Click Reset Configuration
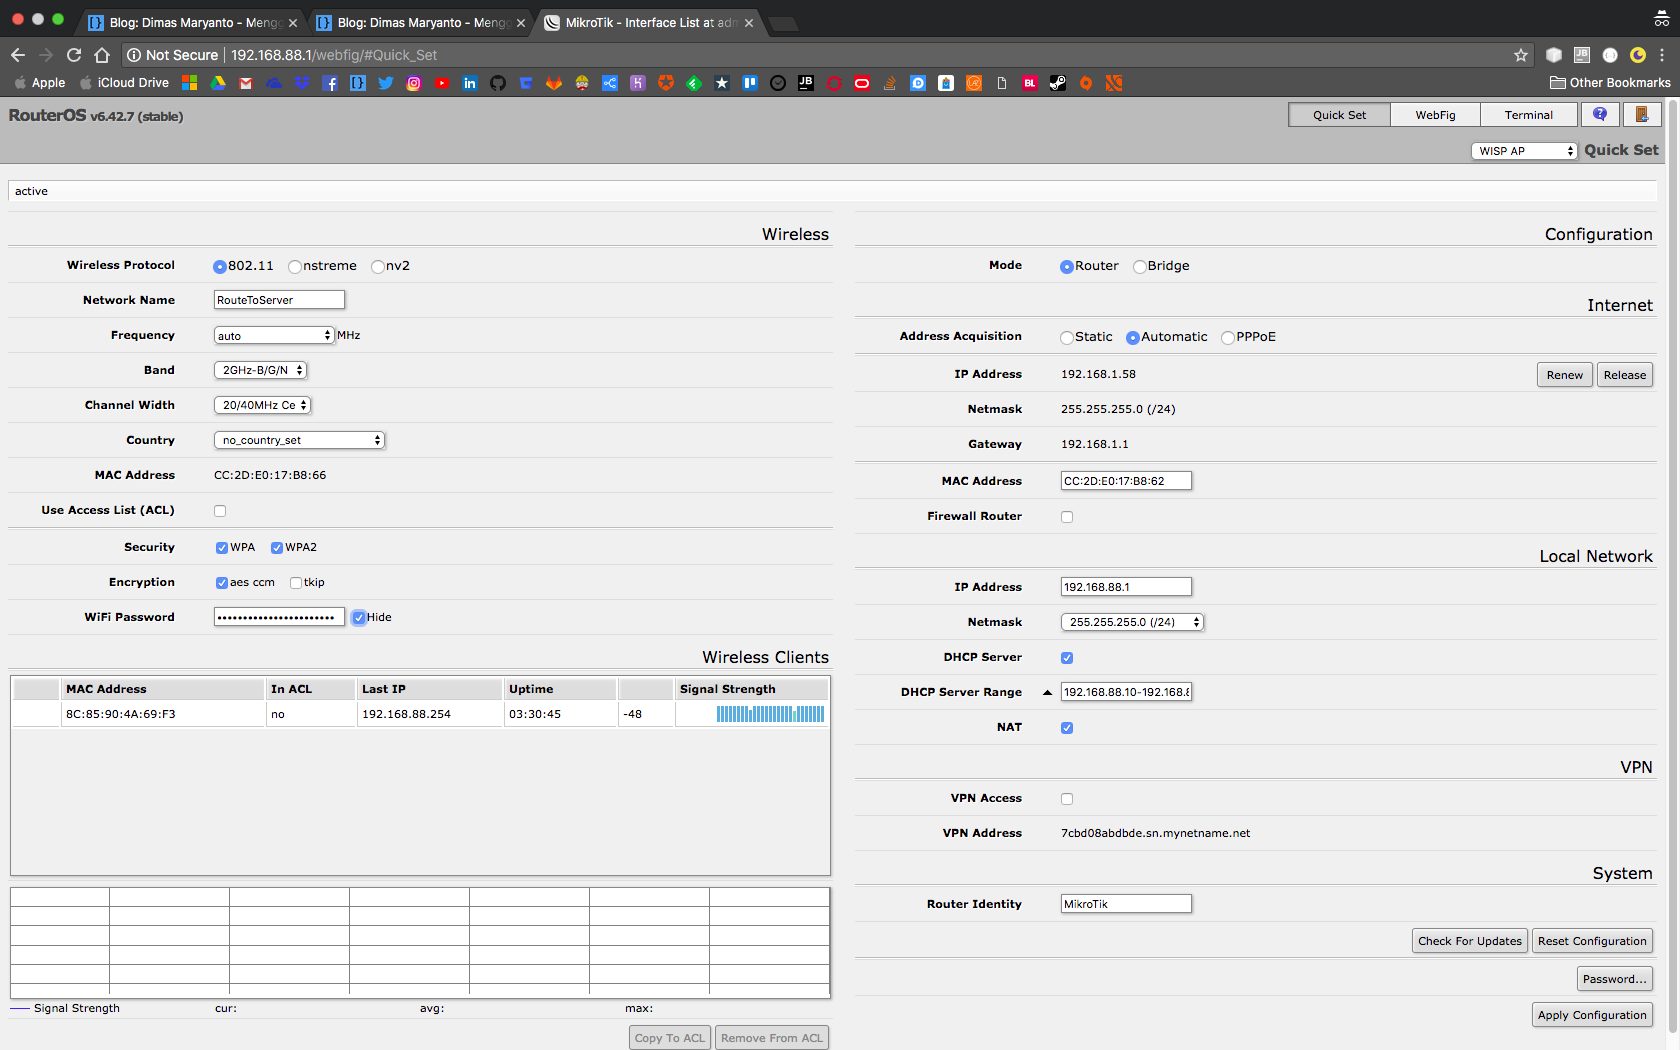Viewport: 1680px width, 1050px height. (x=1592, y=941)
